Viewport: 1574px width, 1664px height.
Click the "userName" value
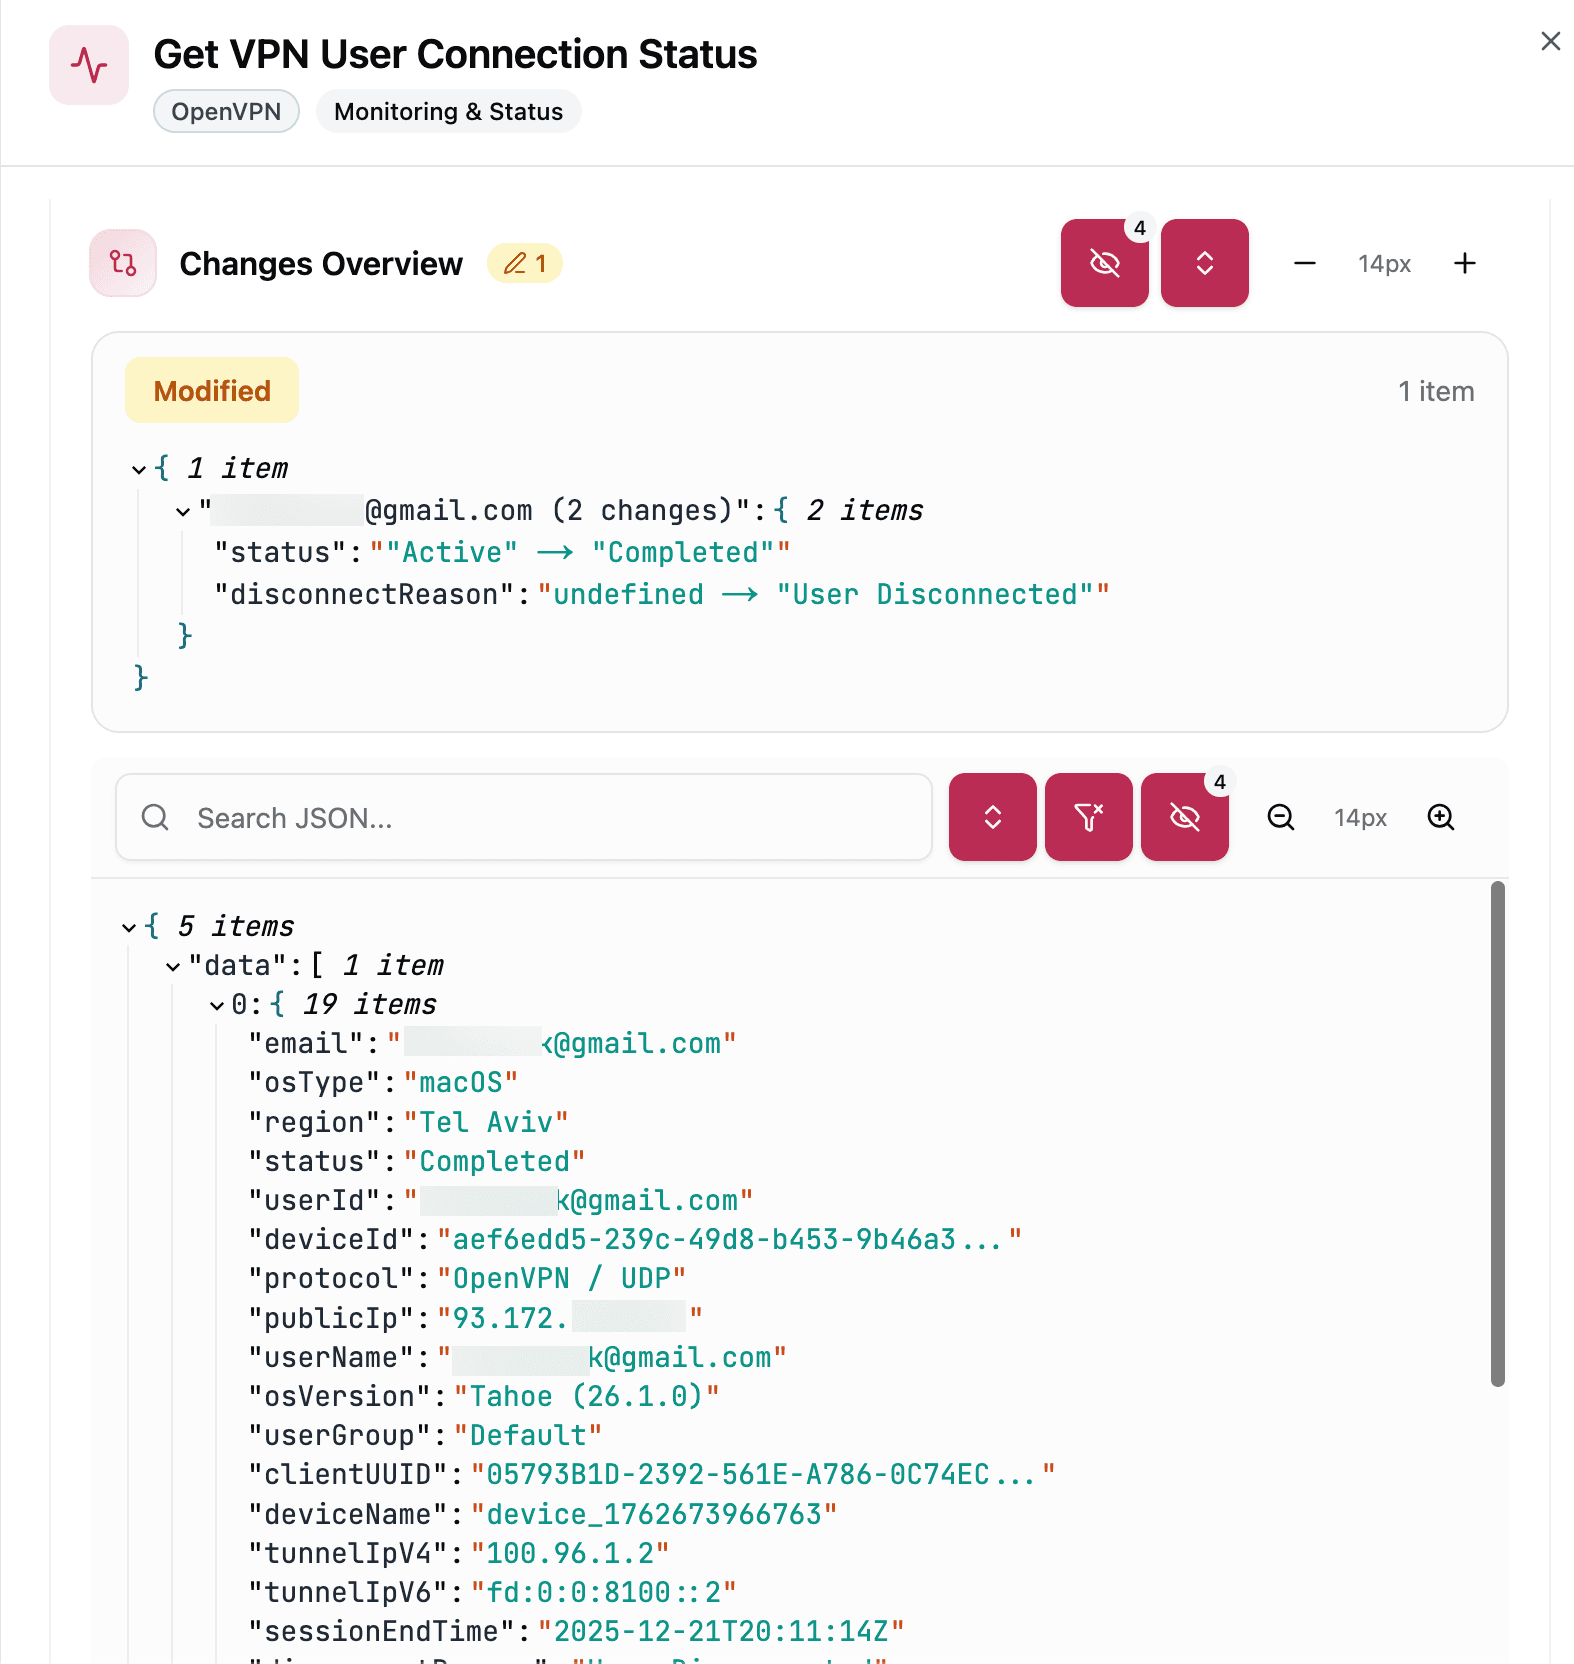(x=612, y=1357)
